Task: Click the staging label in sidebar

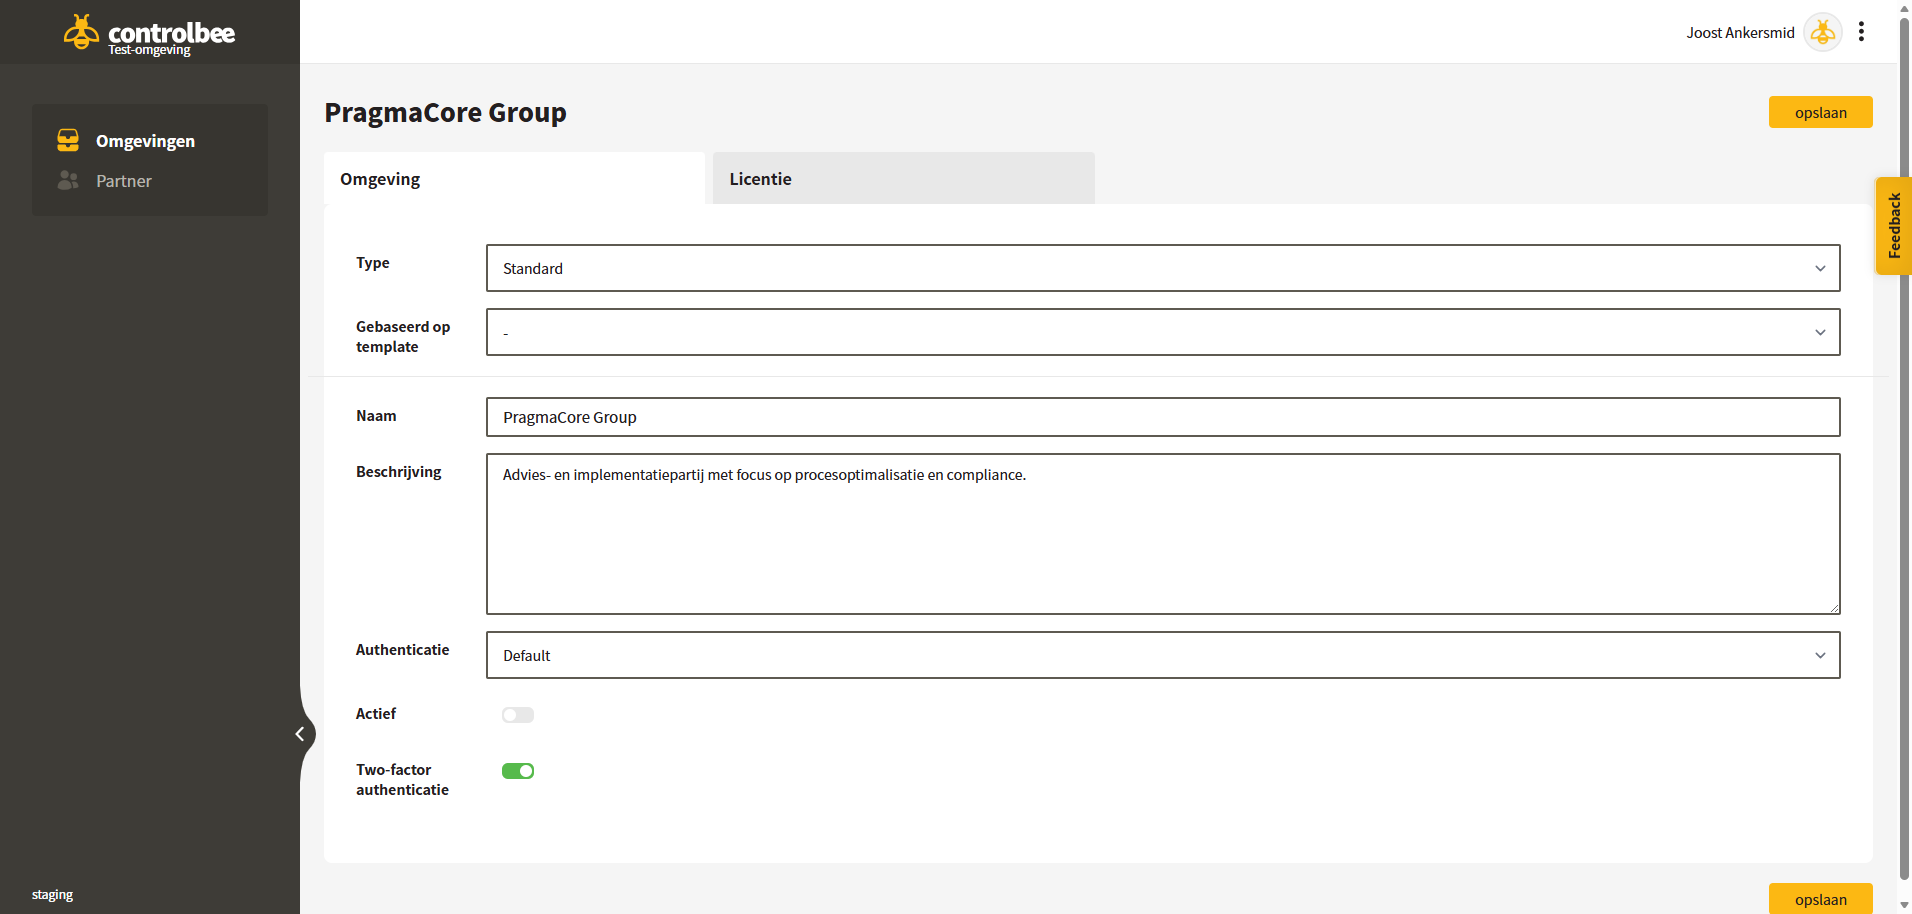Action: pos(52,894)
